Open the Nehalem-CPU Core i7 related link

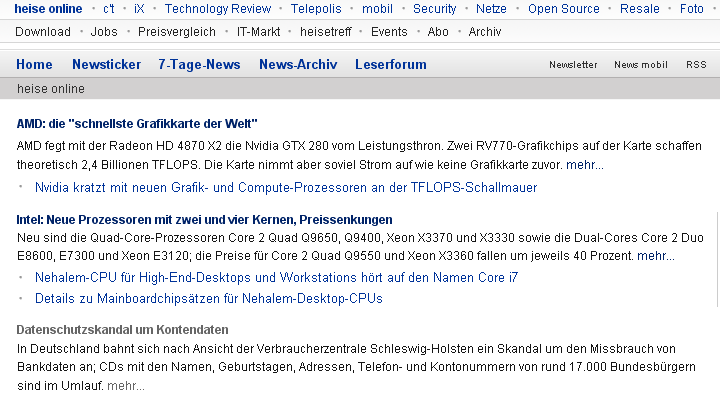pos(276,277)
